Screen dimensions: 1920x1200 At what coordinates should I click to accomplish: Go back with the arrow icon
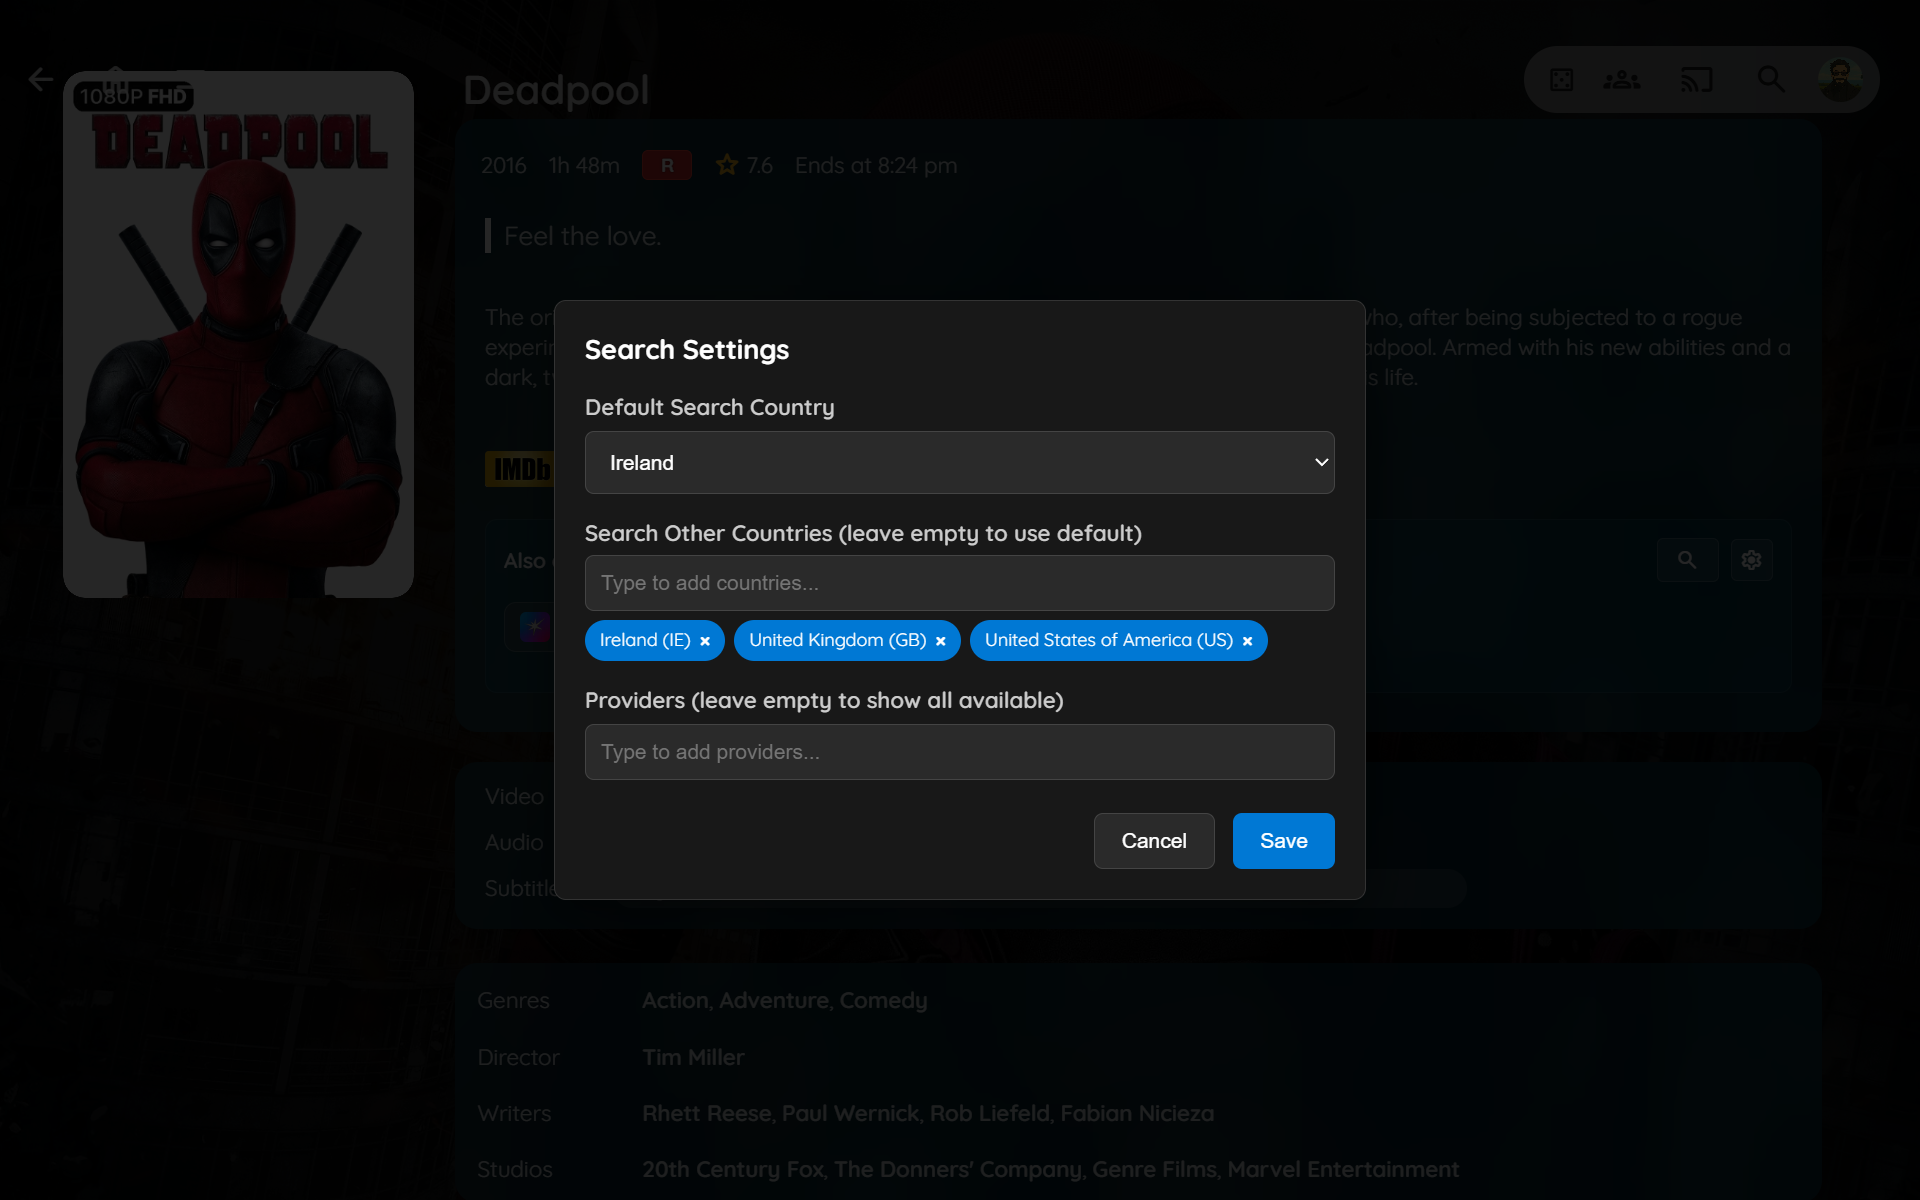click(x=41, y=79)
